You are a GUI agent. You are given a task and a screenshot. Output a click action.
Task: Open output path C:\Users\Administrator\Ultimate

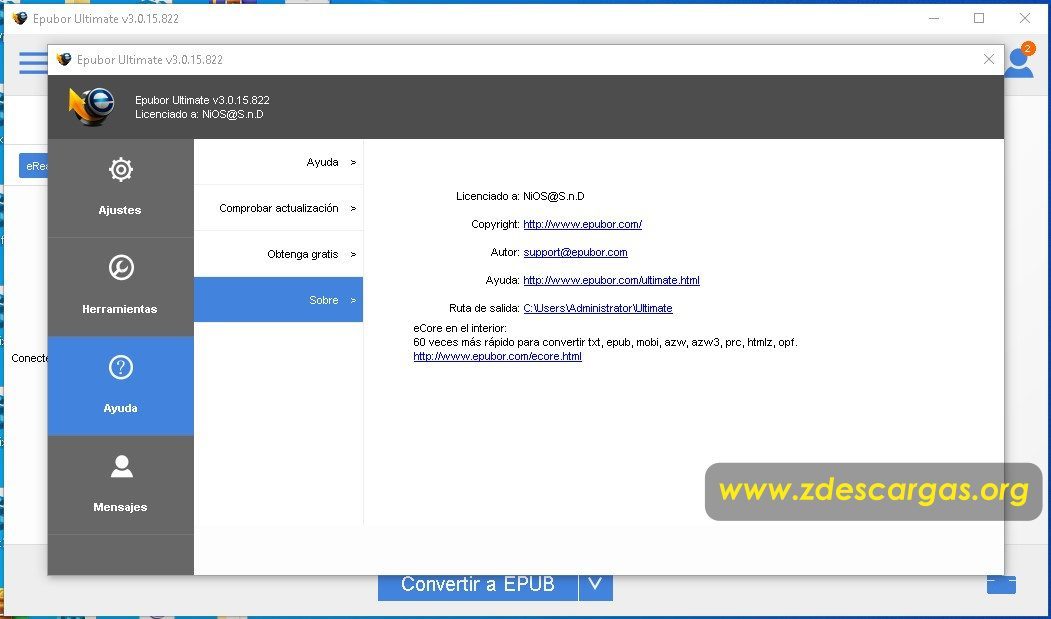tap(598, 308)
